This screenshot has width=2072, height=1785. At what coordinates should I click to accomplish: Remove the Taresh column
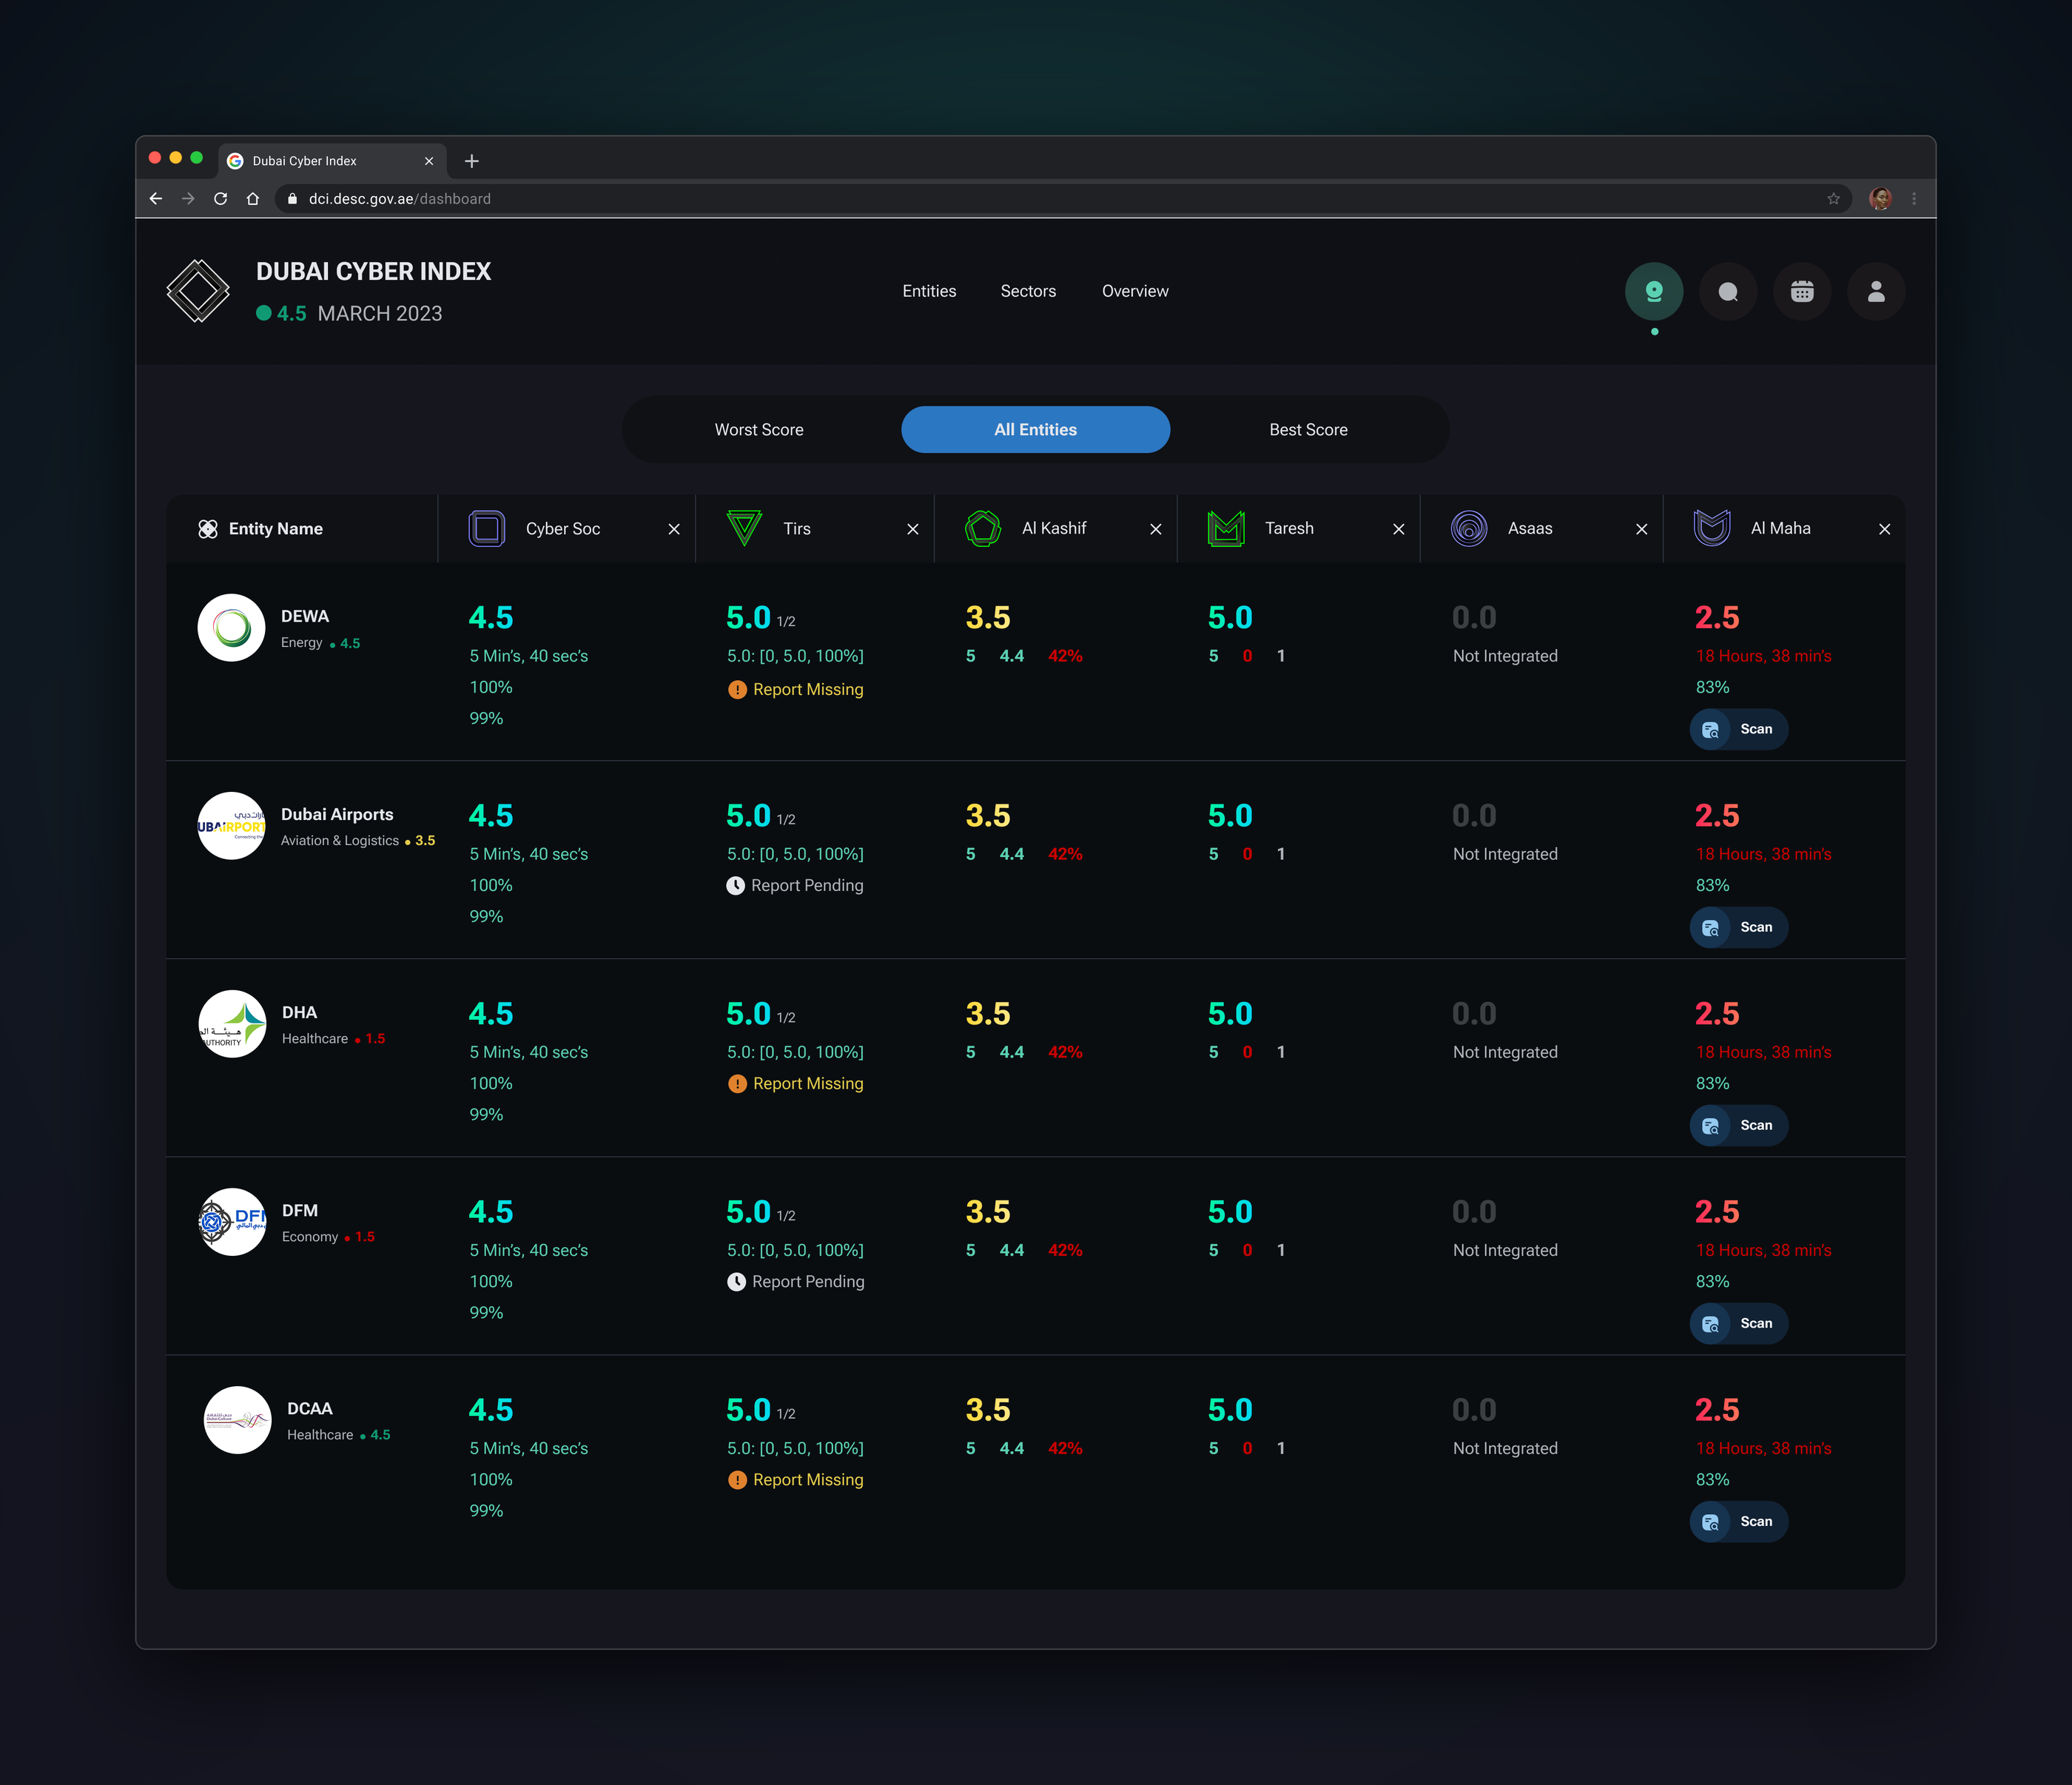(1399, 529)
